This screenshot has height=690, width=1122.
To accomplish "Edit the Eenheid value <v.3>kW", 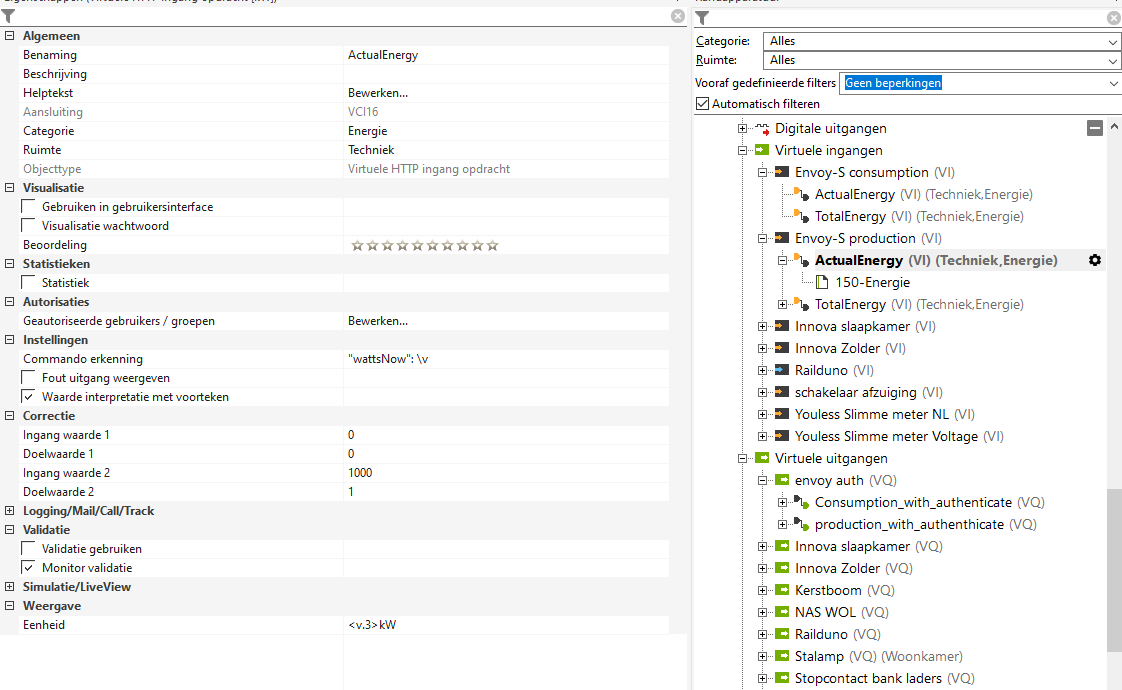I will tap(507, 625).
